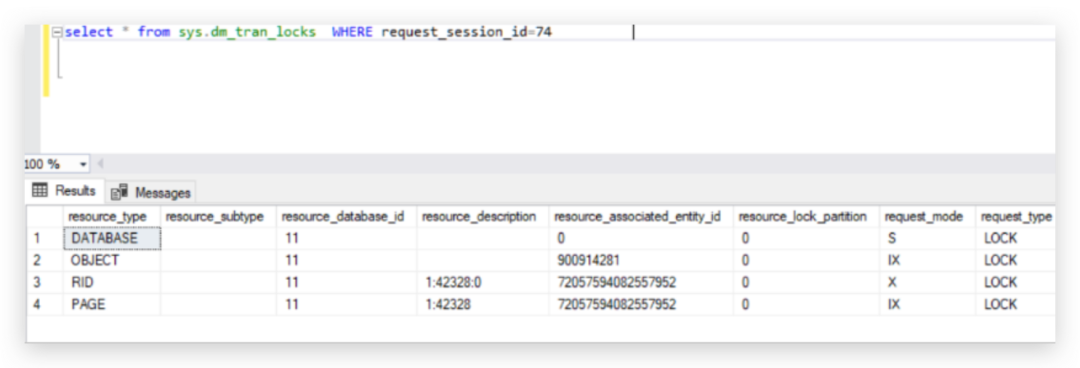The image size is (1080, 368).
Task: Select the PAGE cell in row 4
Action: point(112,304)
